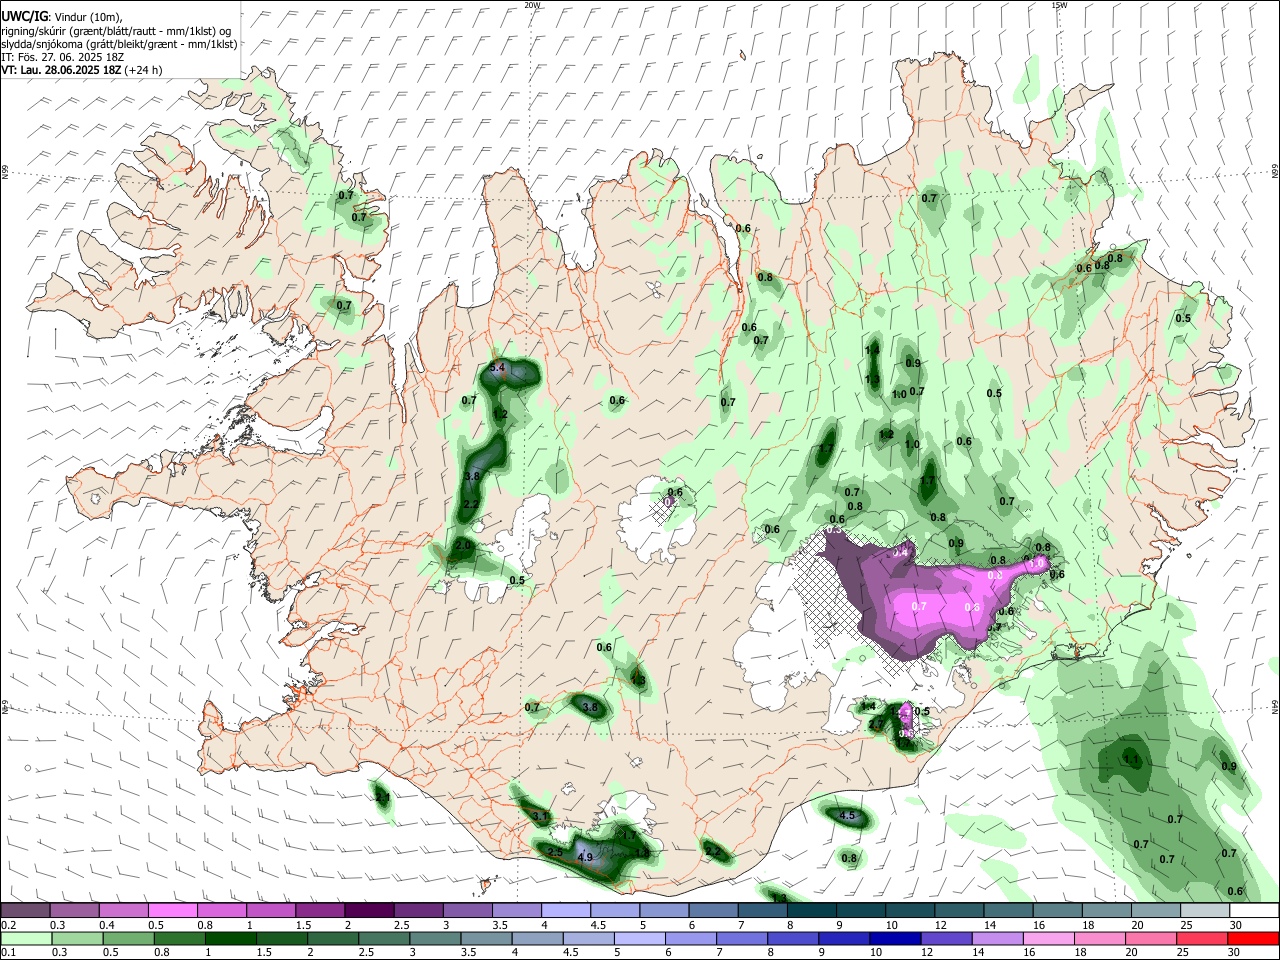Click the 'IT: Fös. 27. 06. 2025 18Z' line
The height and width of the screenshot is (960, 1280).
pos(61,57)
